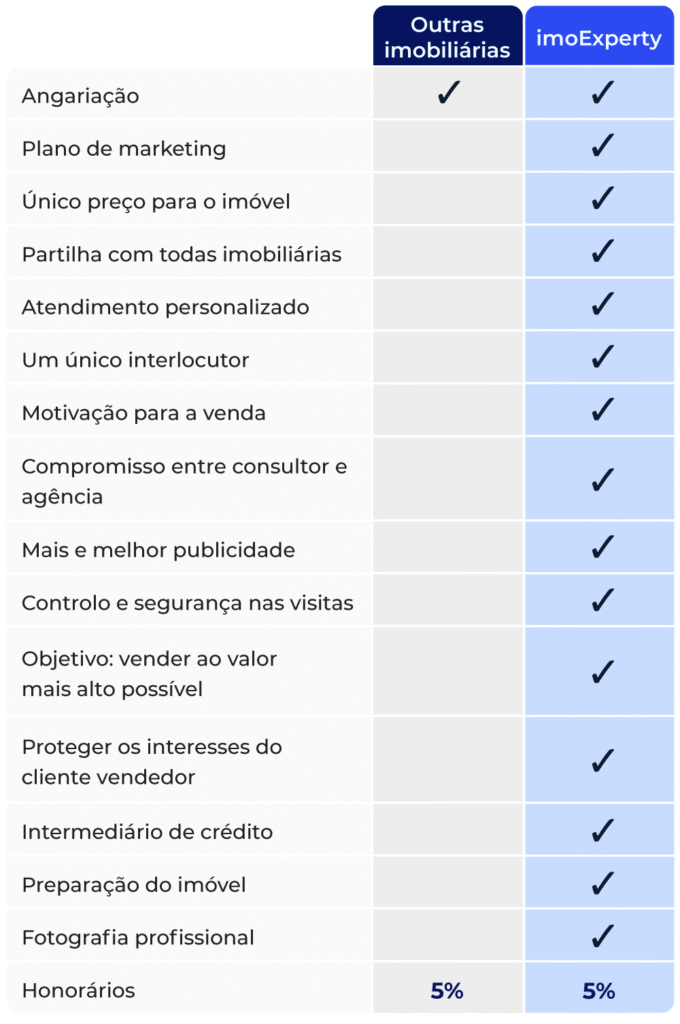This screenshot has height=1024, width=680.
Task: Click the Fotografia profissional checkmark
Action: point(601,937)
